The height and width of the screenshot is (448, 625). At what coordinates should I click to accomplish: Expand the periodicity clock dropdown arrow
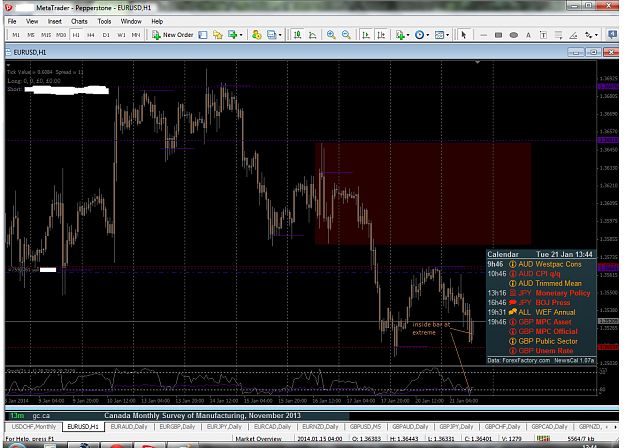[428, 35]
